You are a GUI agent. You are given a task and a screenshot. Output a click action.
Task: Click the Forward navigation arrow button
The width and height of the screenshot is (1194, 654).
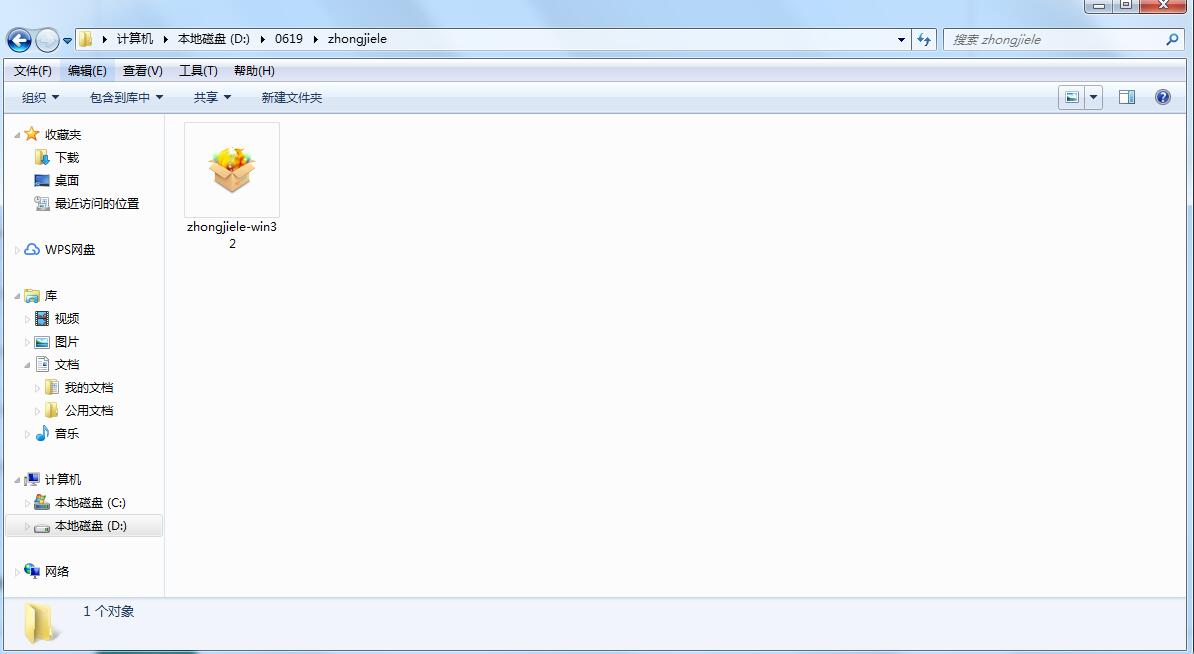point(47,40)
